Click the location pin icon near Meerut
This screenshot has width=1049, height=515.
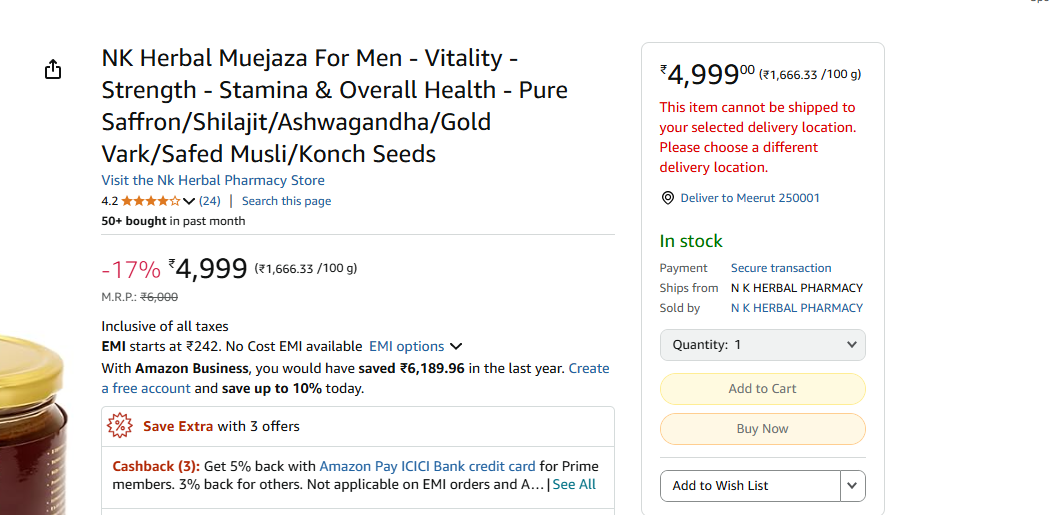(667, 198)
